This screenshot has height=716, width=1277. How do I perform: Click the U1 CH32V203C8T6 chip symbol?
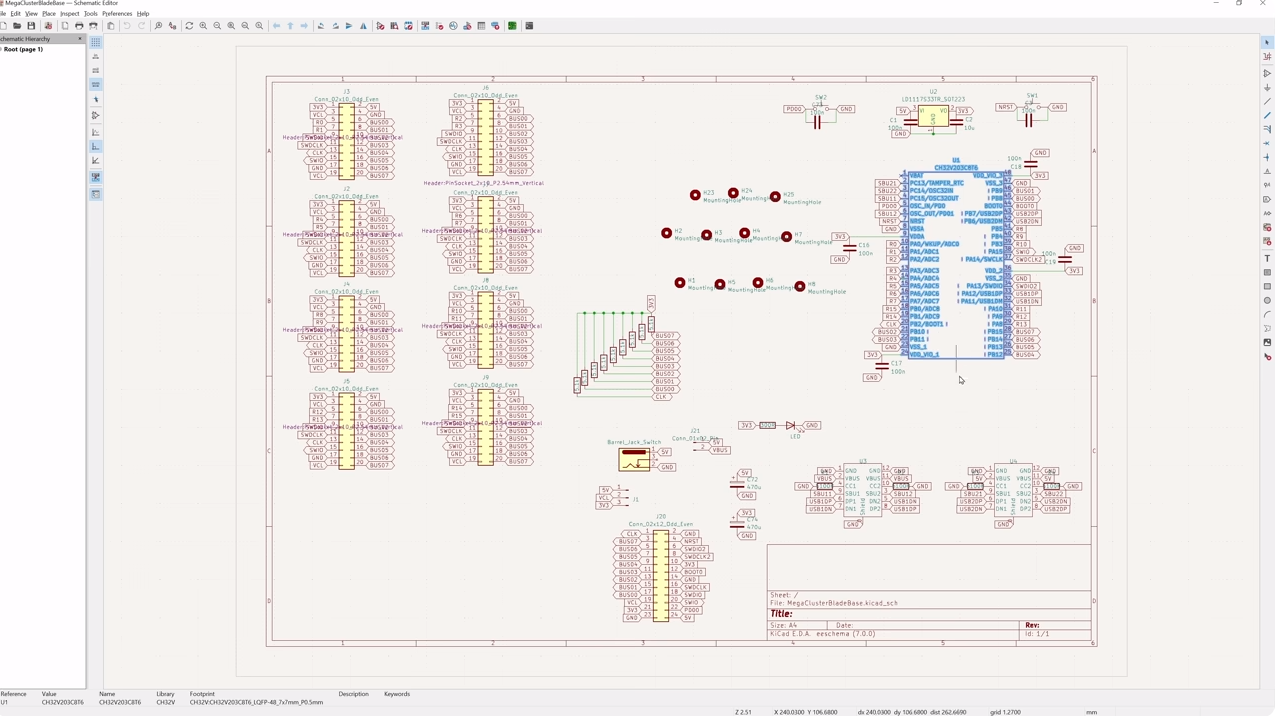tap(956, 265)
